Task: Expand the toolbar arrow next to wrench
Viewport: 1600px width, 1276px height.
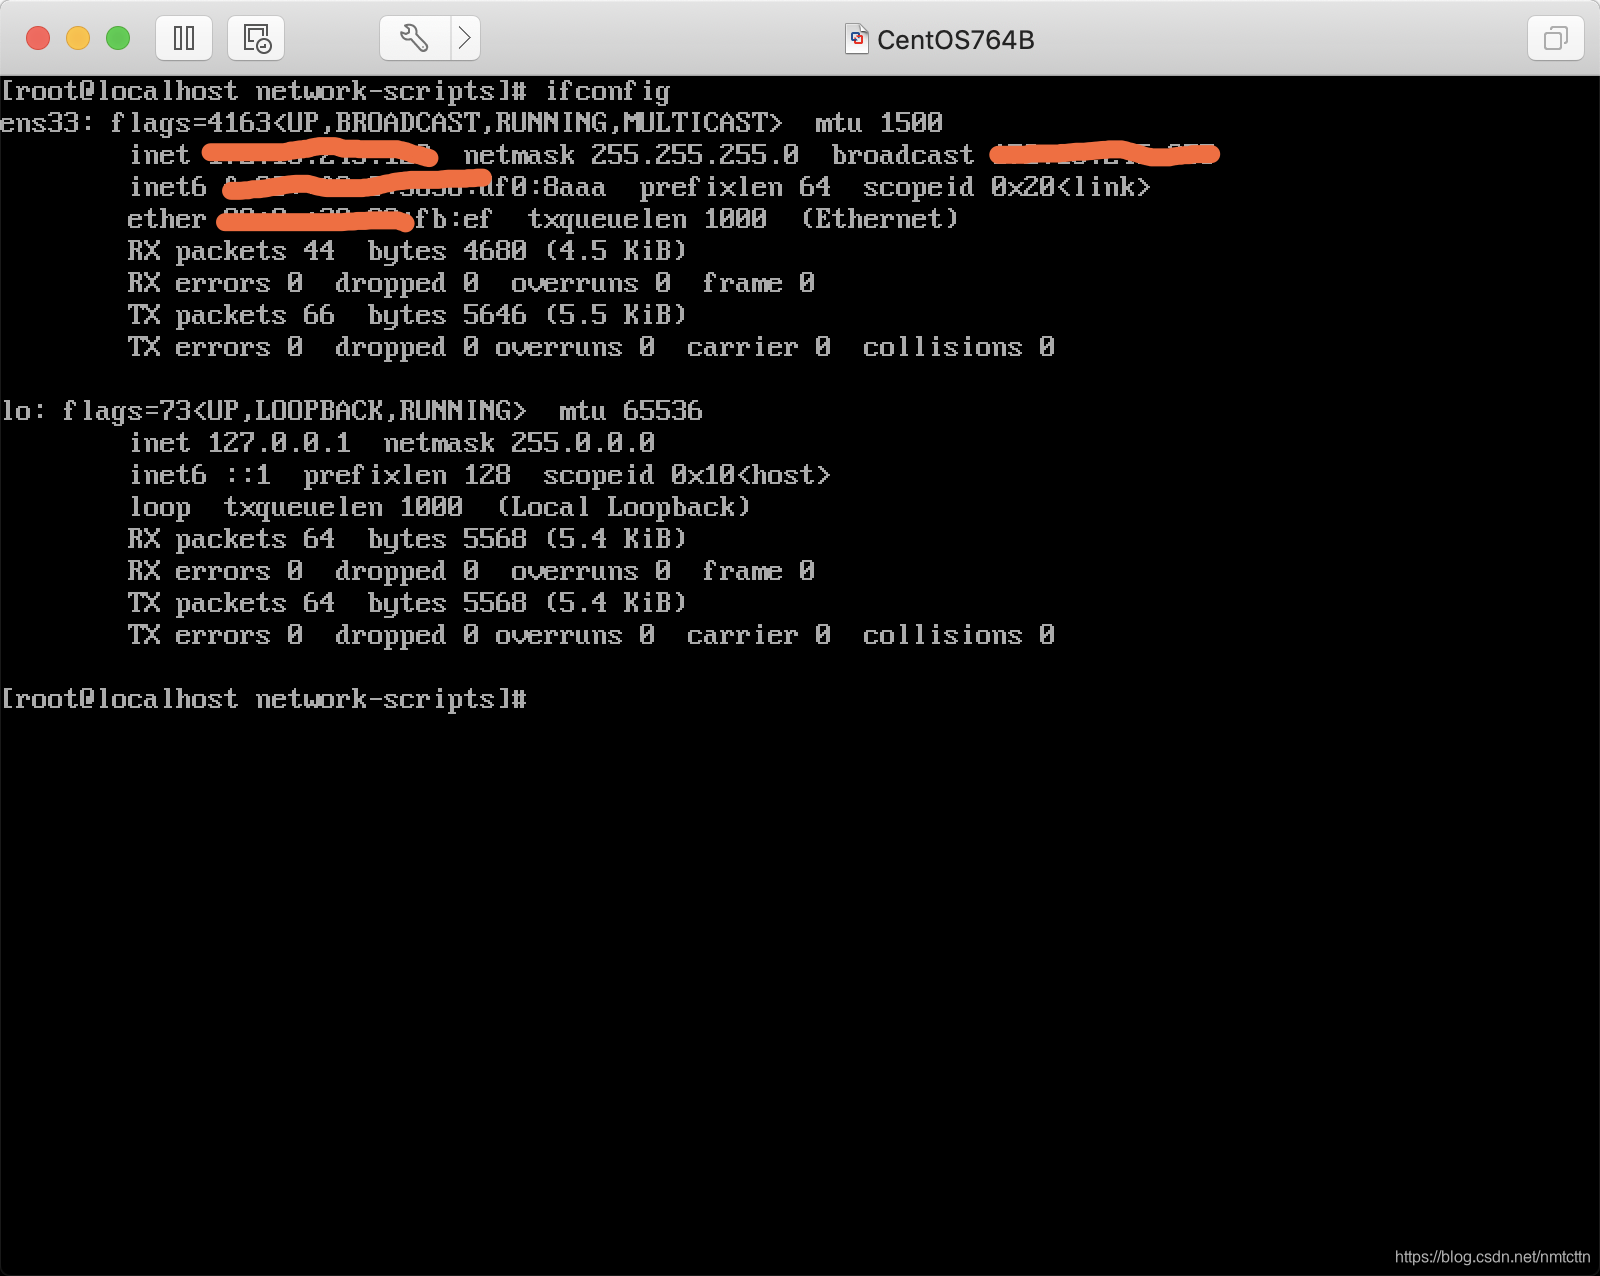Action: [x=465, y=39]
